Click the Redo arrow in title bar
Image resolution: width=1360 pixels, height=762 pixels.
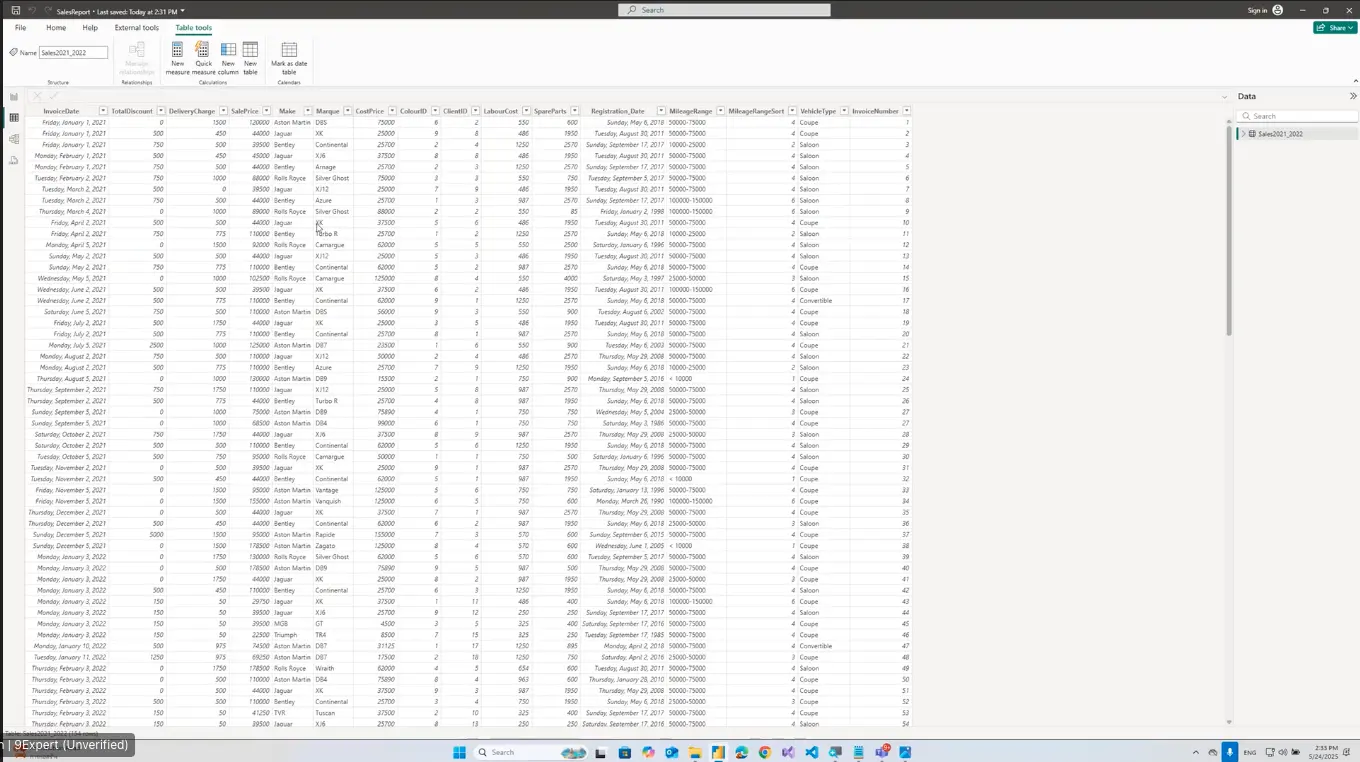tap(47, 10)
